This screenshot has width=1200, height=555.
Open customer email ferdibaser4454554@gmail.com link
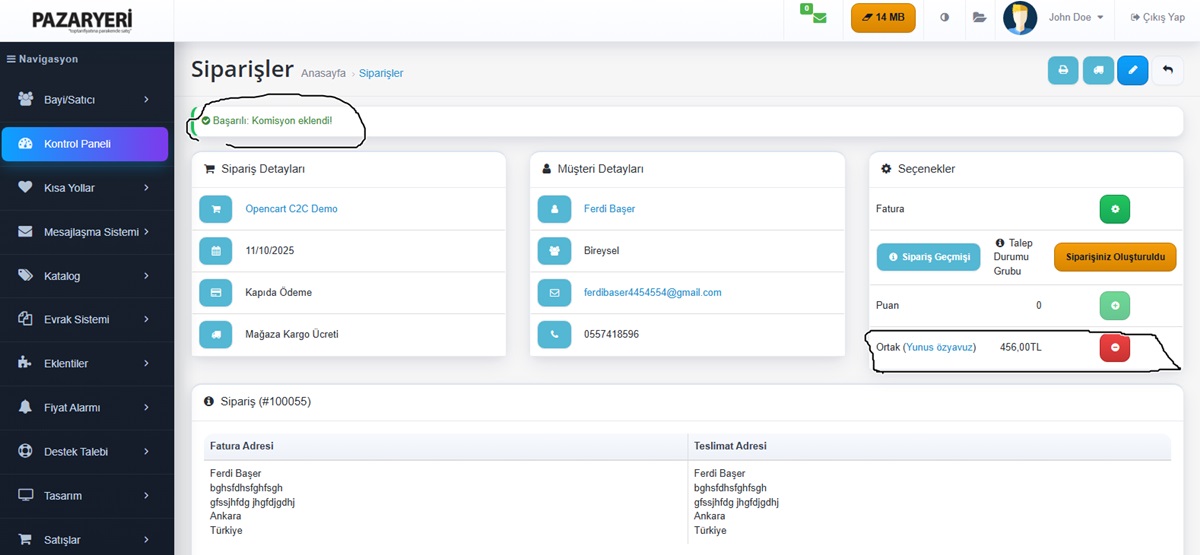(652, 293)
